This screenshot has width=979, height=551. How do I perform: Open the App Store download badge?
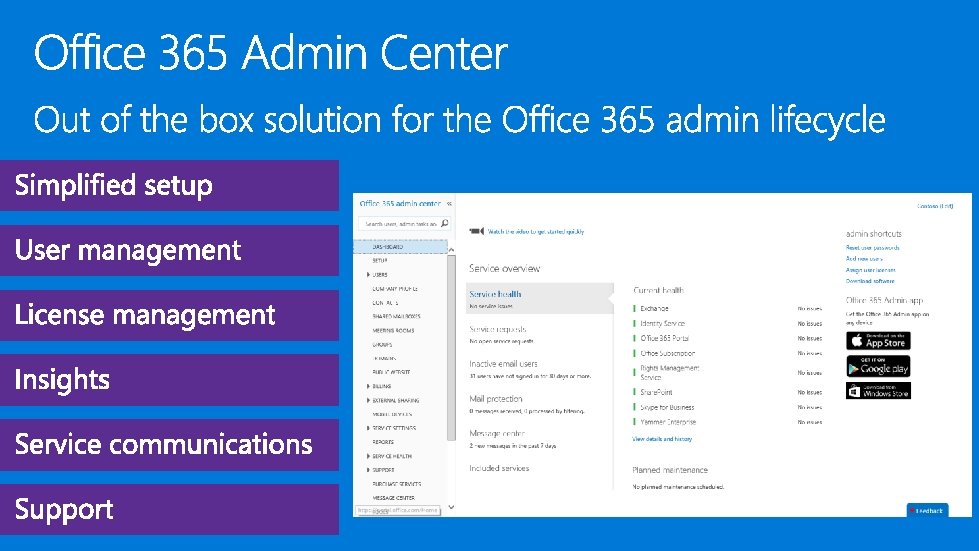[x=878, y=341]
